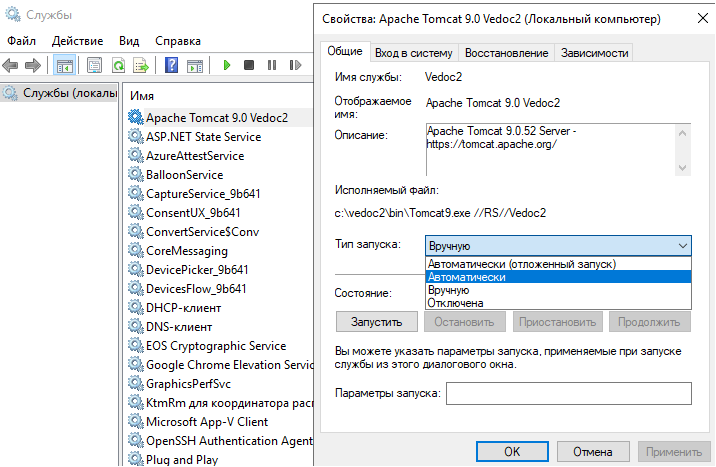Toggle the console tree show/hide icon
This screenshot has width=716, height=467.
(64, 65)
